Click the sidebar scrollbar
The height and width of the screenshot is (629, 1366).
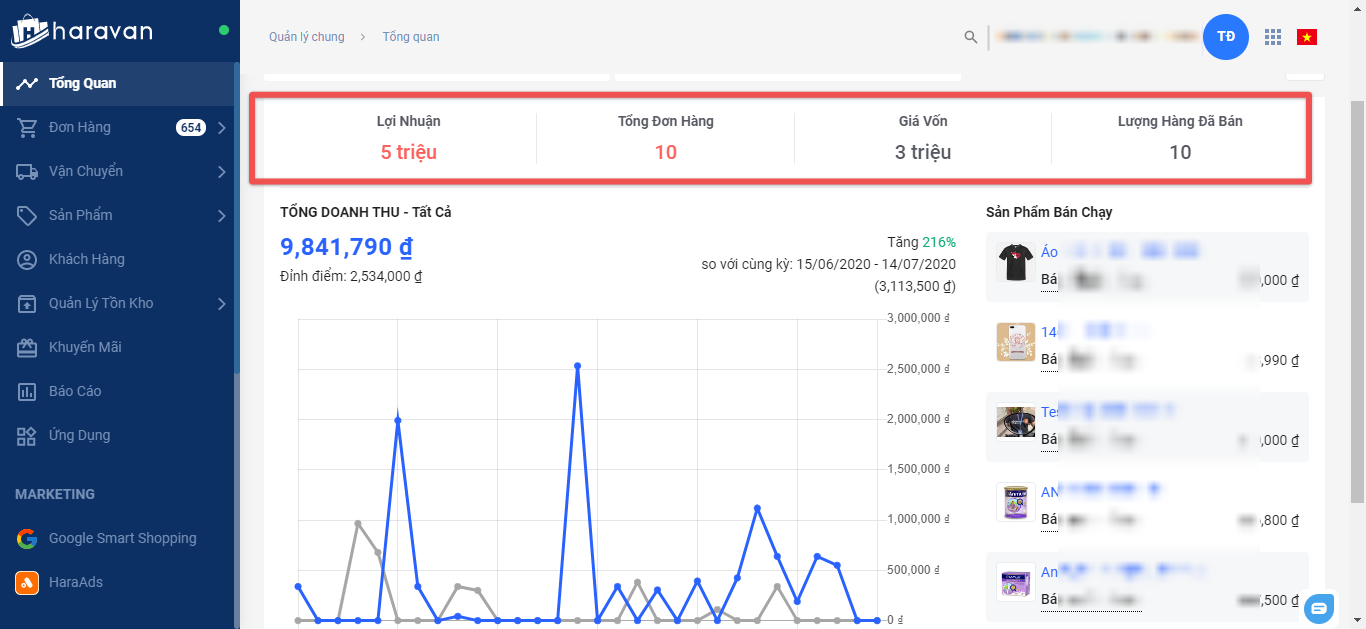[x=236, y=220]
